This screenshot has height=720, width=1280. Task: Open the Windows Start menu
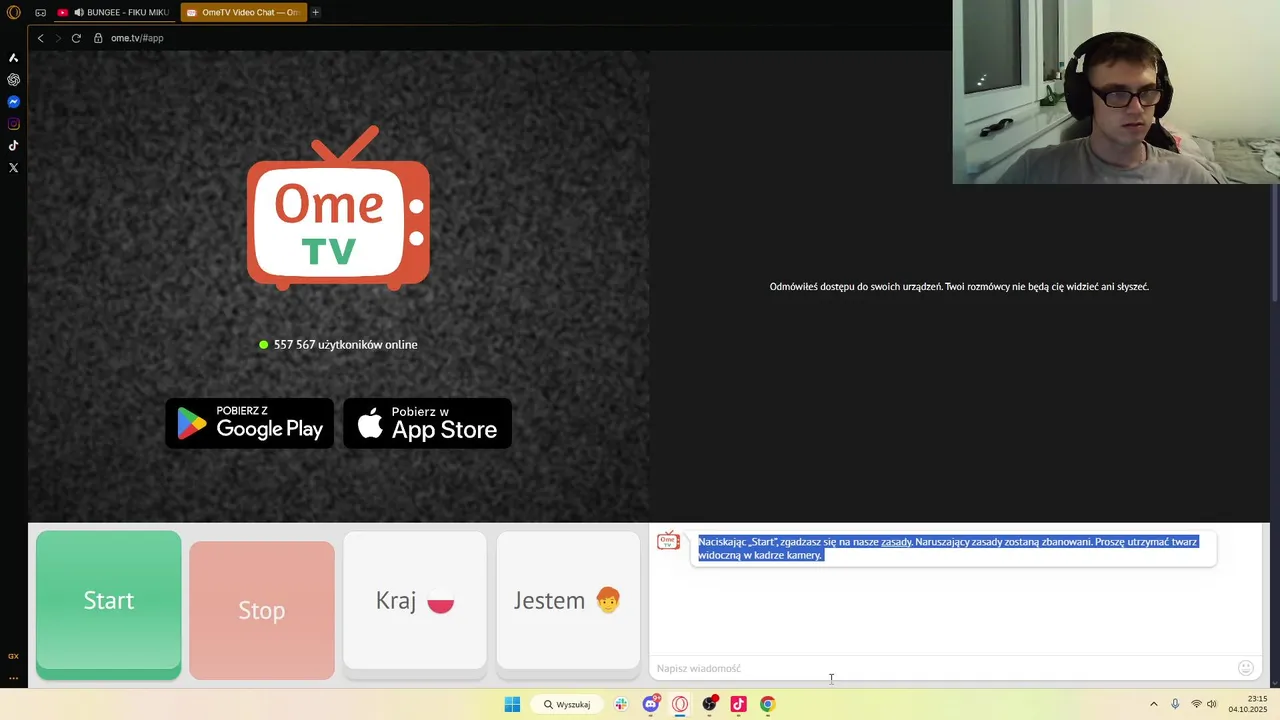(x=512, y=704)
